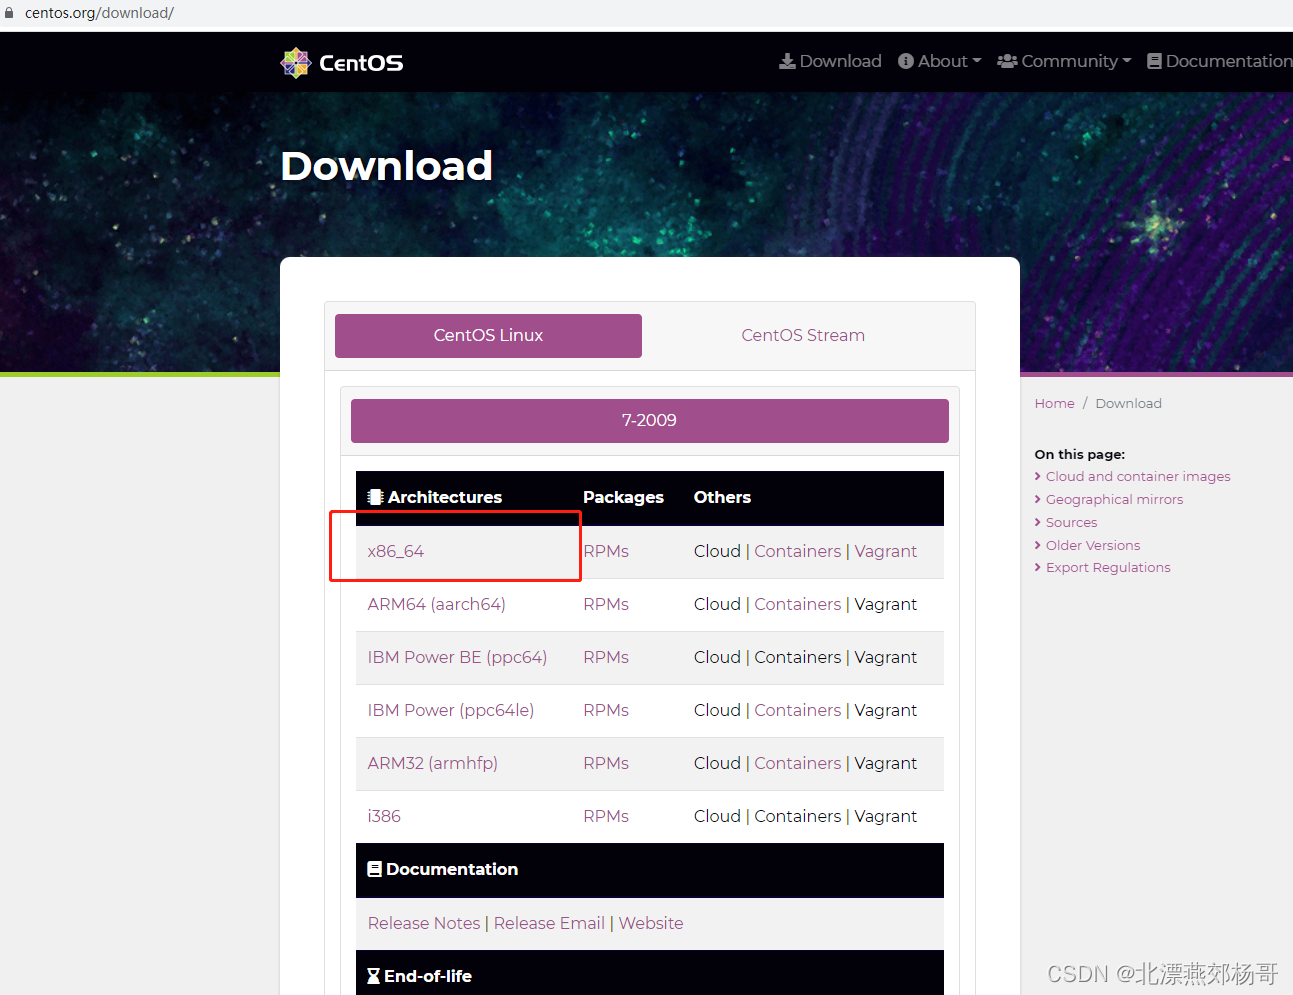The height and width of the screenshot is (995, 1293).
Task: Click the Download breadcrumb text
Action: click(1128, 403)
